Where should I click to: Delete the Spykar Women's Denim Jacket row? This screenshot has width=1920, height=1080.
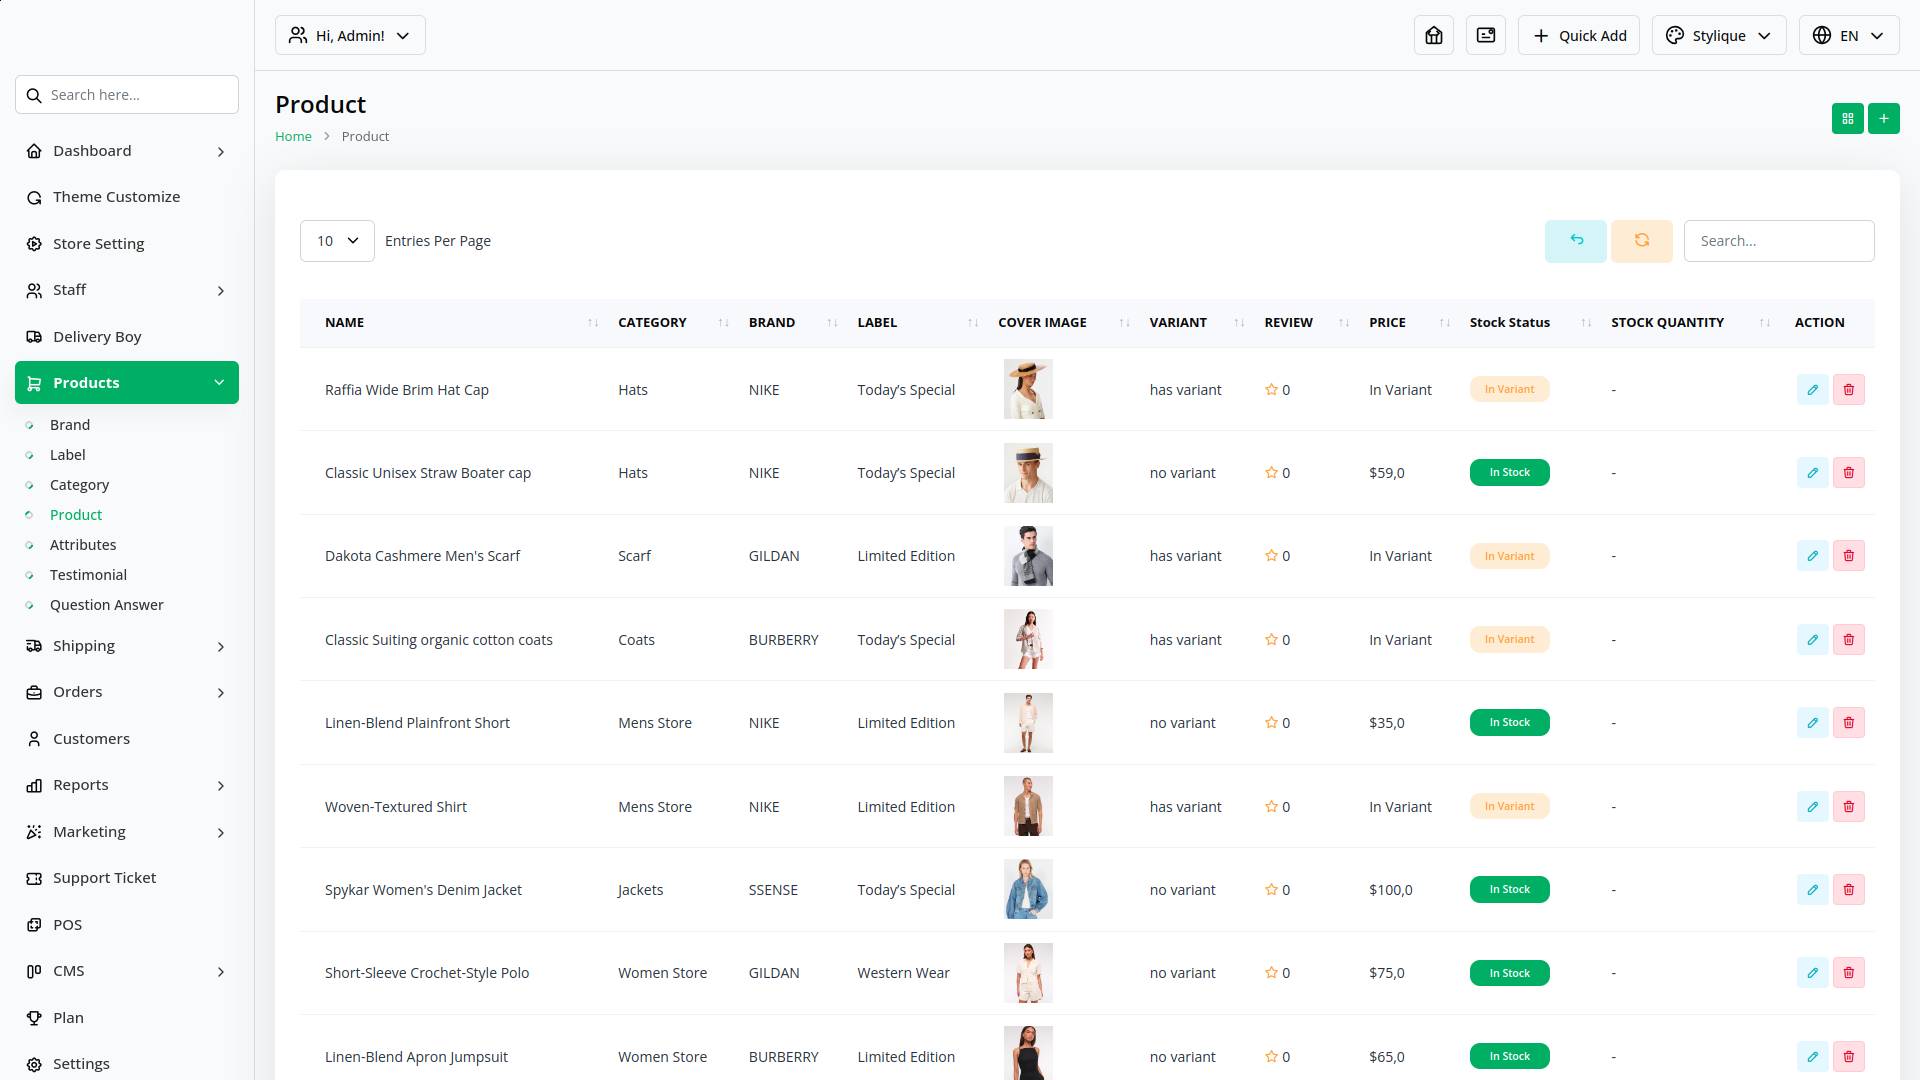tap(1848, 890)
